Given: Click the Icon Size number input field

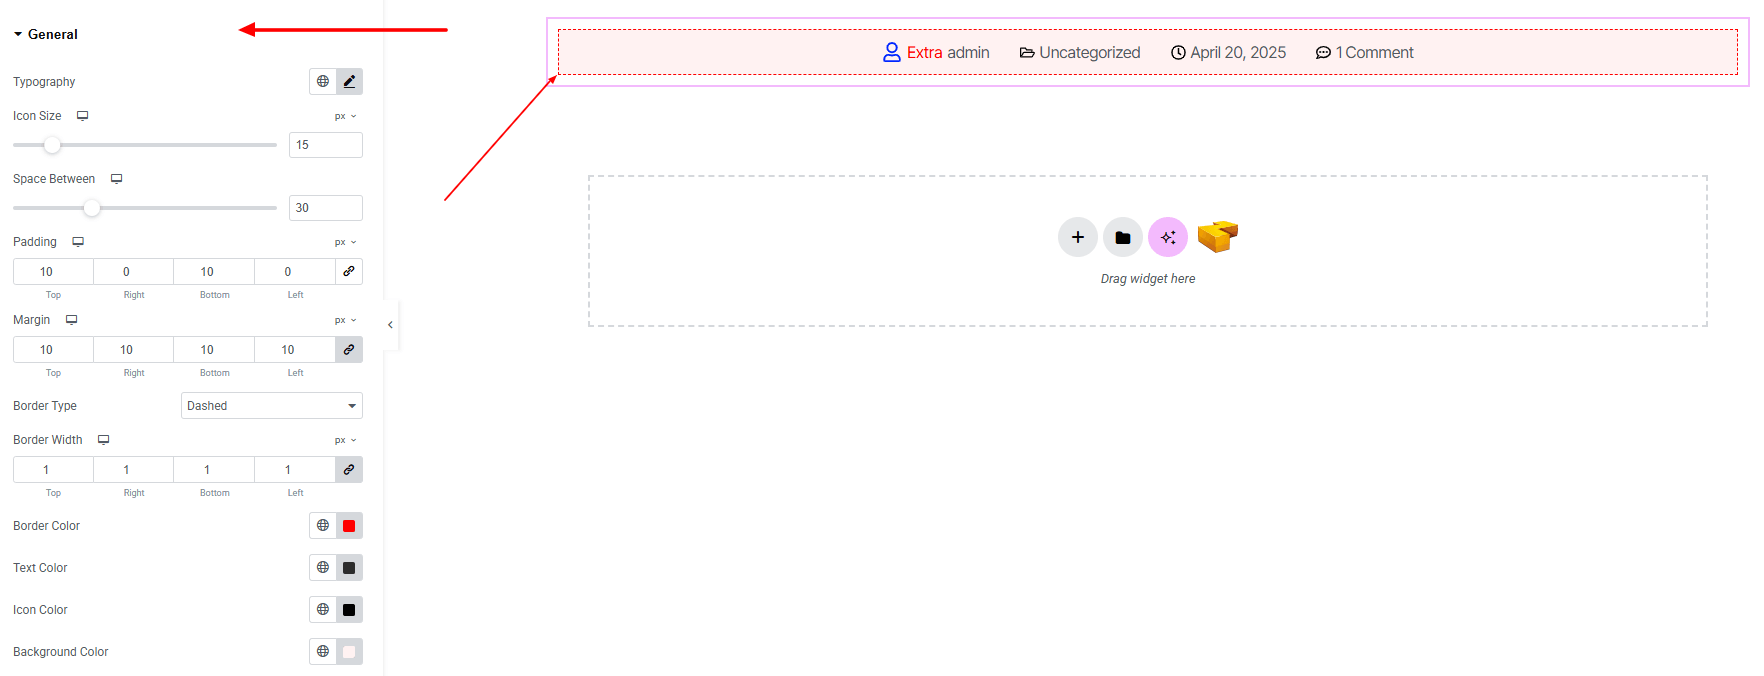Looking at the screenshot, I should coord(325,145).
